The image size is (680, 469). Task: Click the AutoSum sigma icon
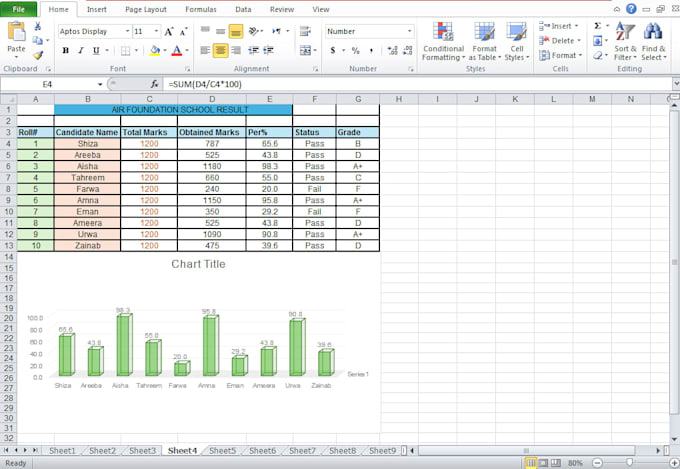(x=598, y=26)
